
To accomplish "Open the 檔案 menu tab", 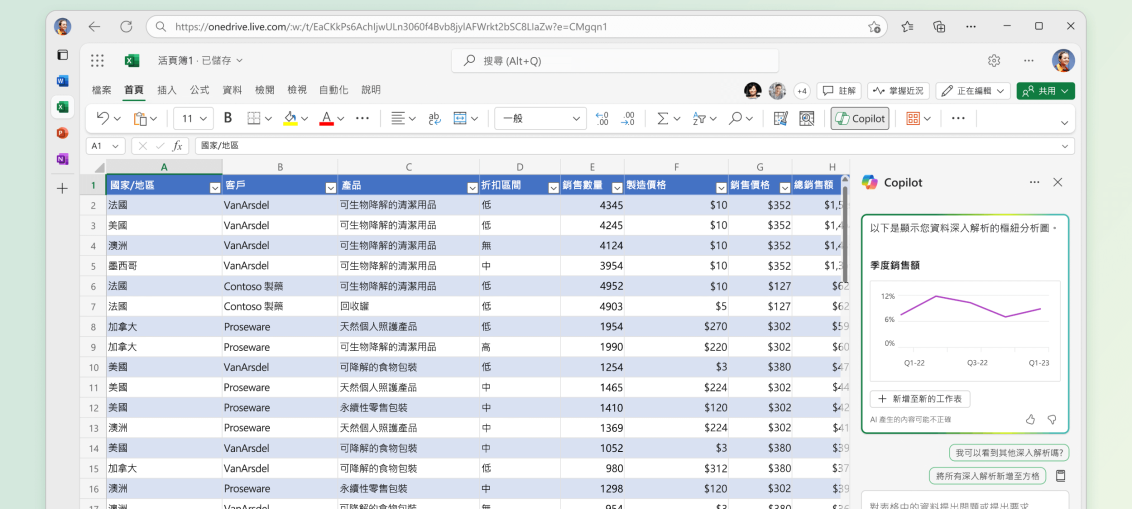I will tap(102, 90).
